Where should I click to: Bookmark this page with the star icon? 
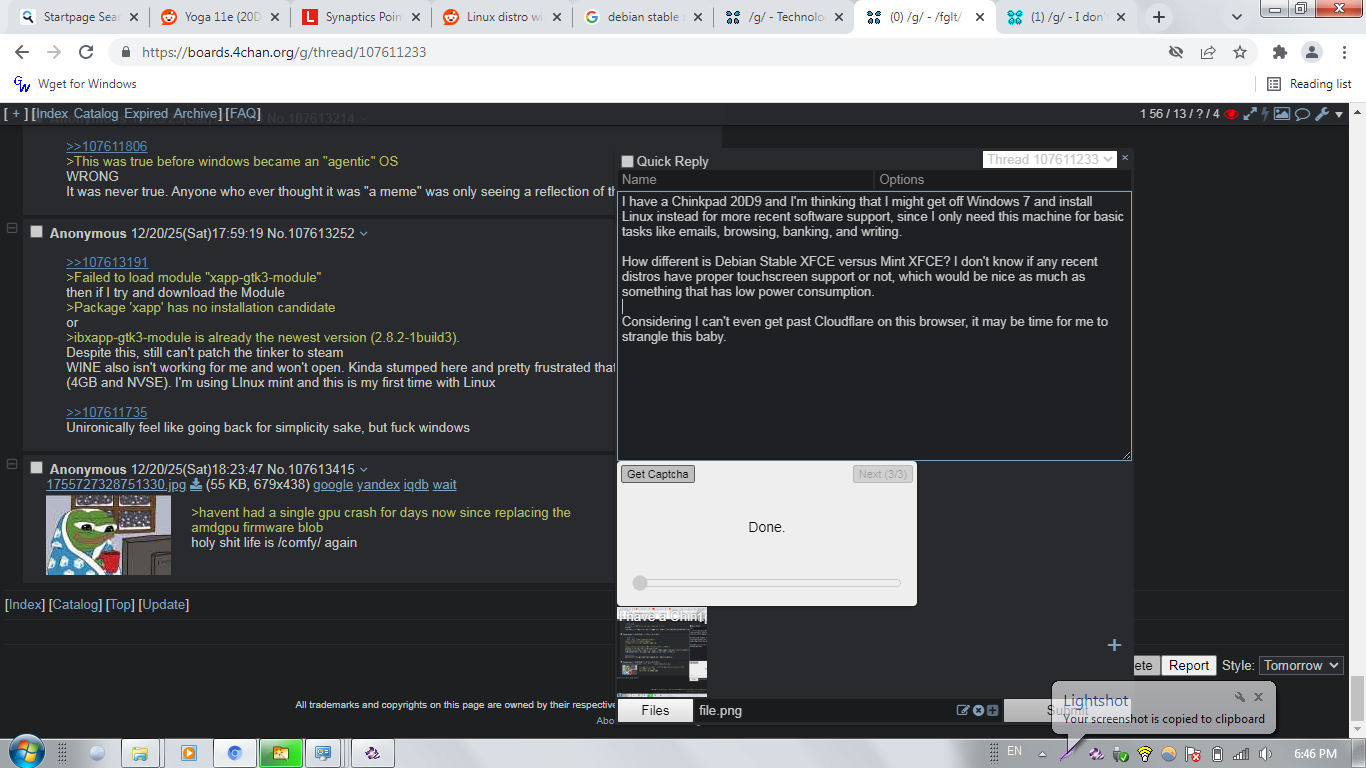pos(1240,52)
